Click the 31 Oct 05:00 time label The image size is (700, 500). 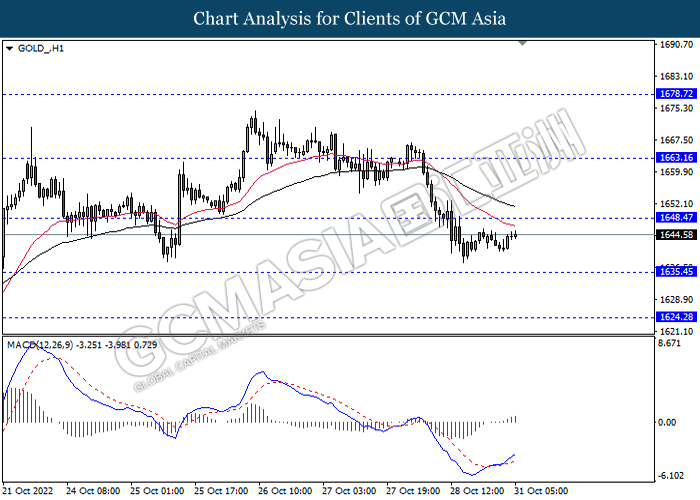541,491
